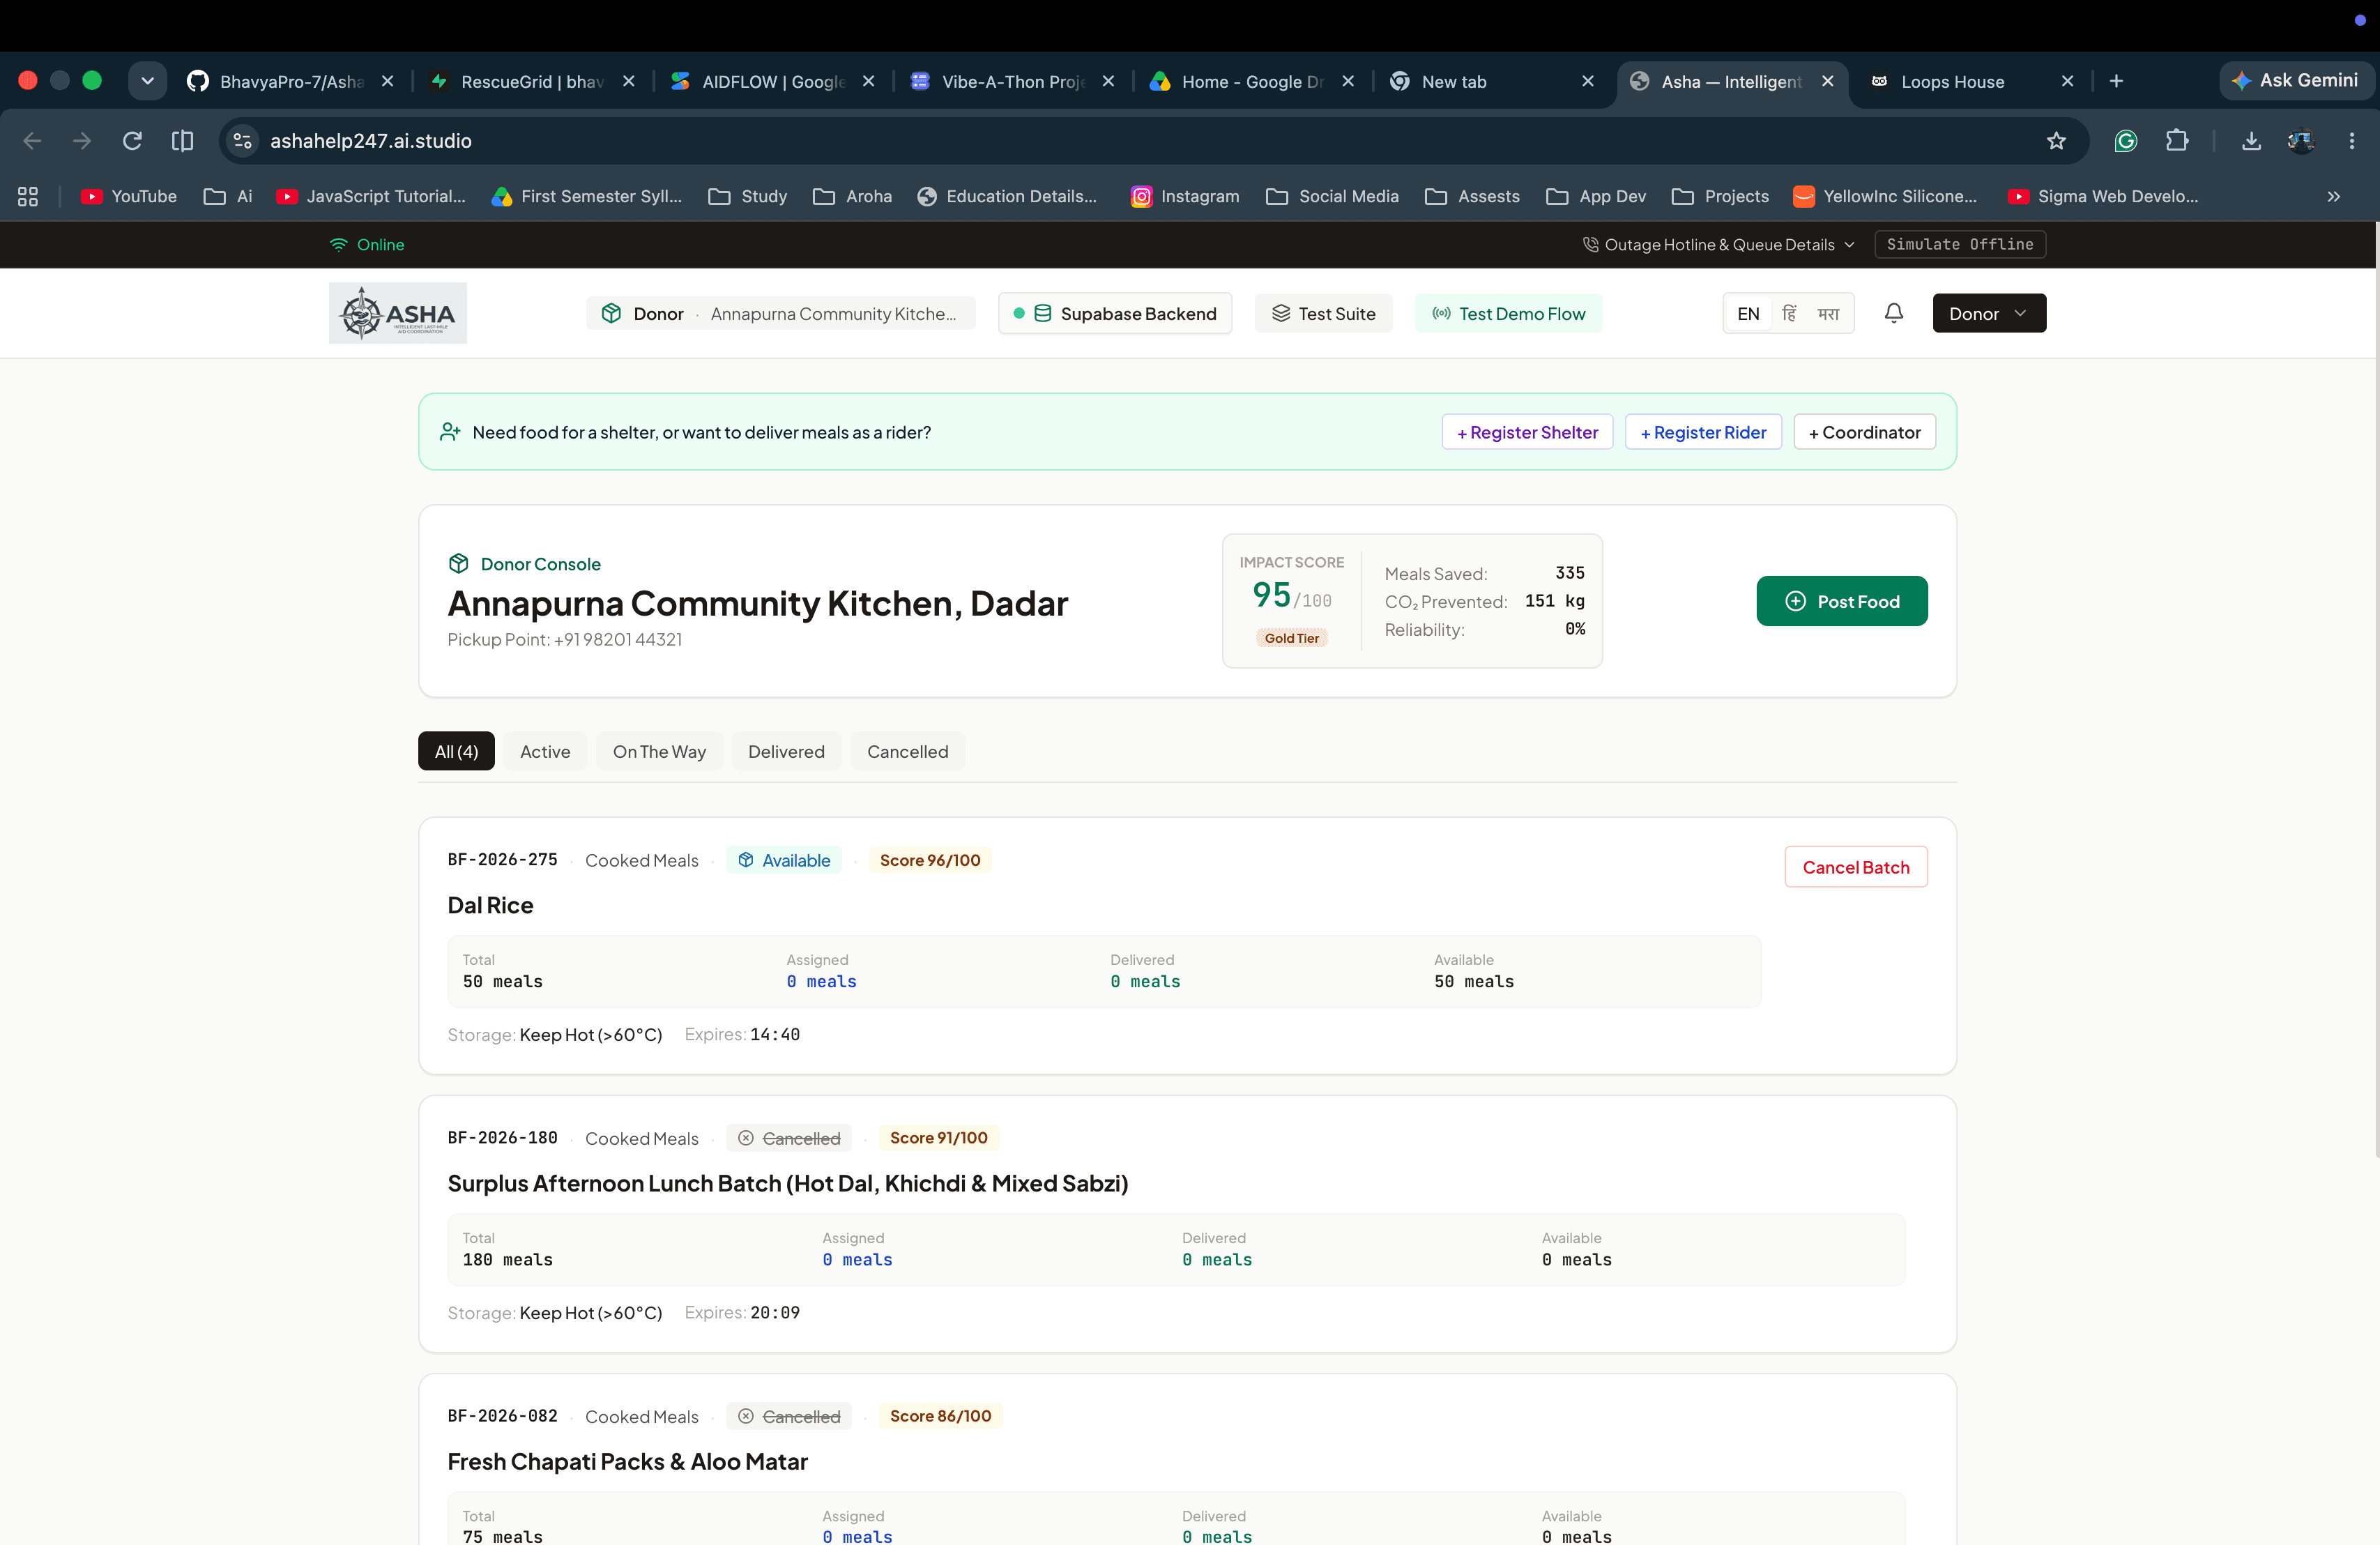Open a new browser tab with plus

tap(2116, 81)
